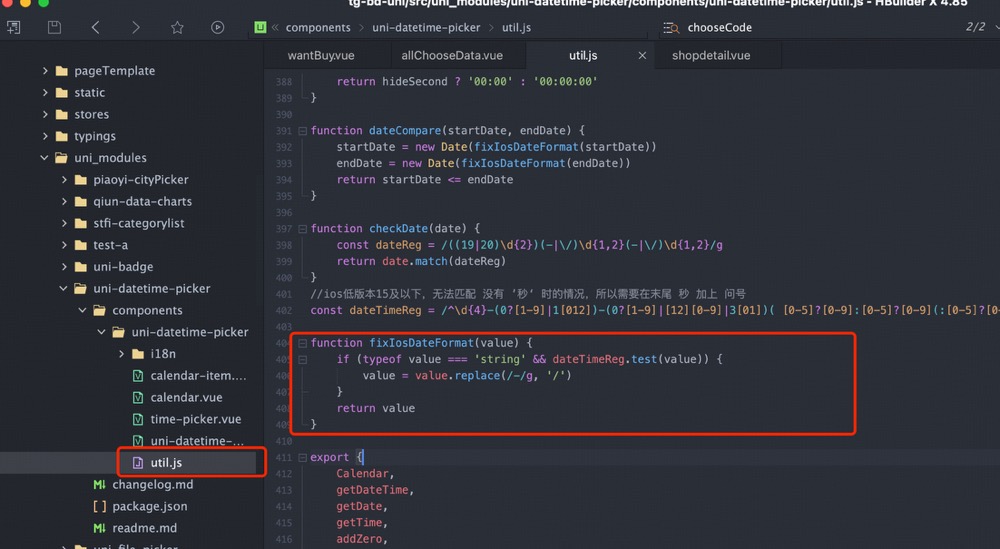Open calendar.vue in the file tree
Image resolution: width=1000 pixels, height=549 pixels.
(x=186, y=397)
